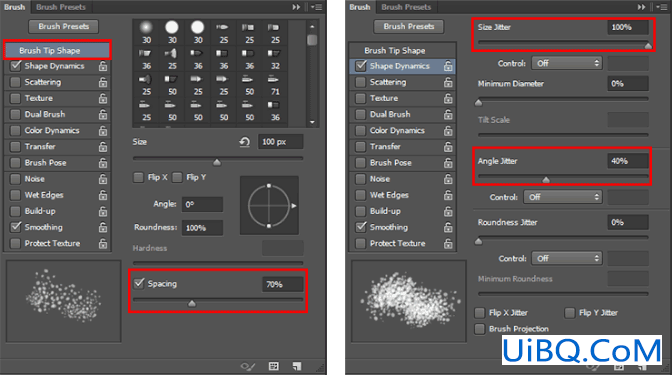Lock Color Dynamics in left Brush panel
This screenshot has height=375, width=672.
(x=103, y=131)
